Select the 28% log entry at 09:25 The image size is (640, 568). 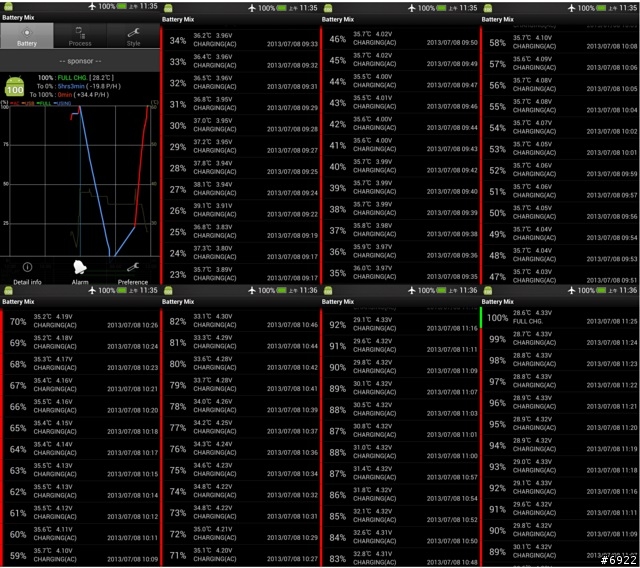[x=240, y=168]
